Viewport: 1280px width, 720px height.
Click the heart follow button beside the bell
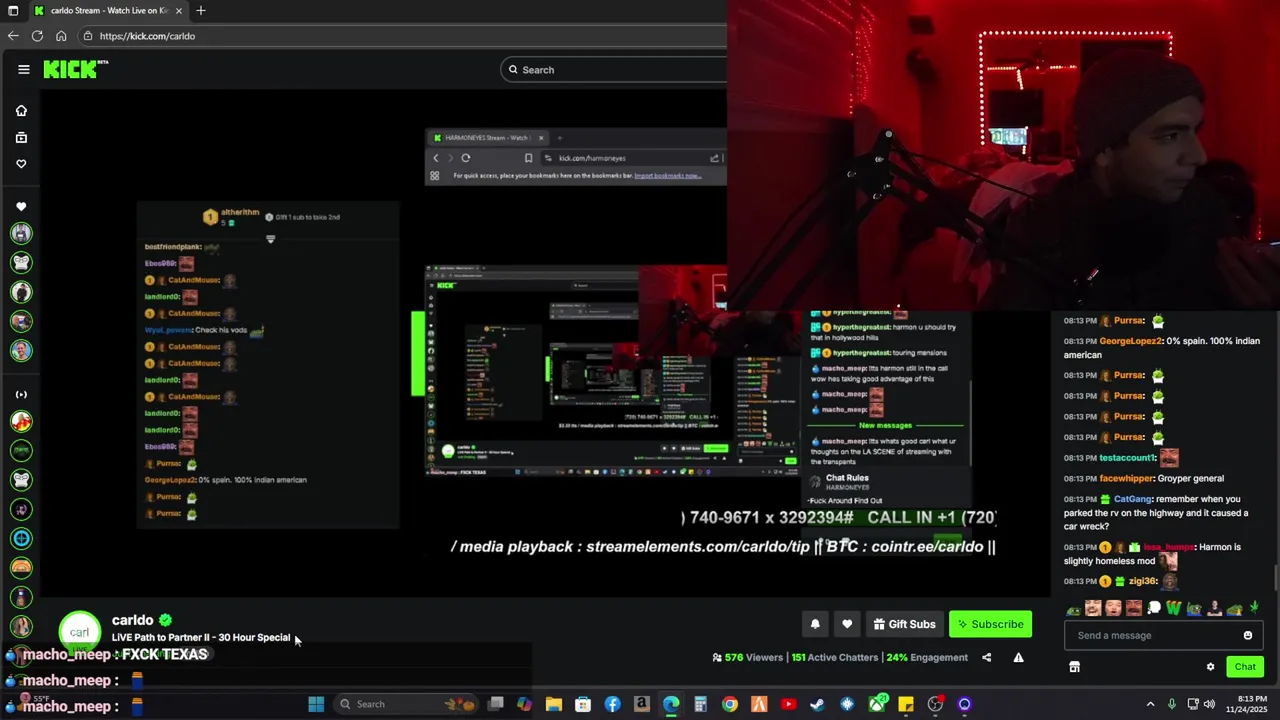[x=847, y=624]
